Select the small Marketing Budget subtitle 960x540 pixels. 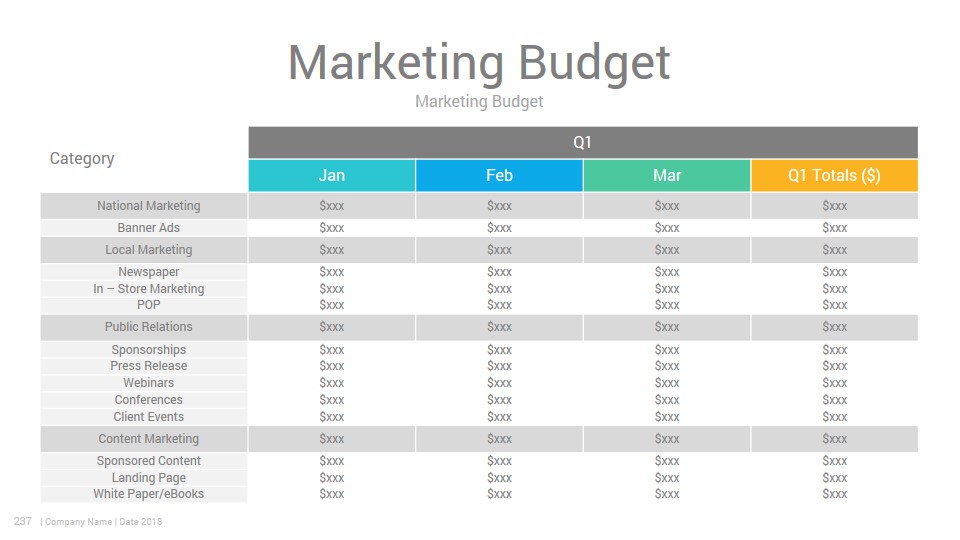click(x=479, y=102)
